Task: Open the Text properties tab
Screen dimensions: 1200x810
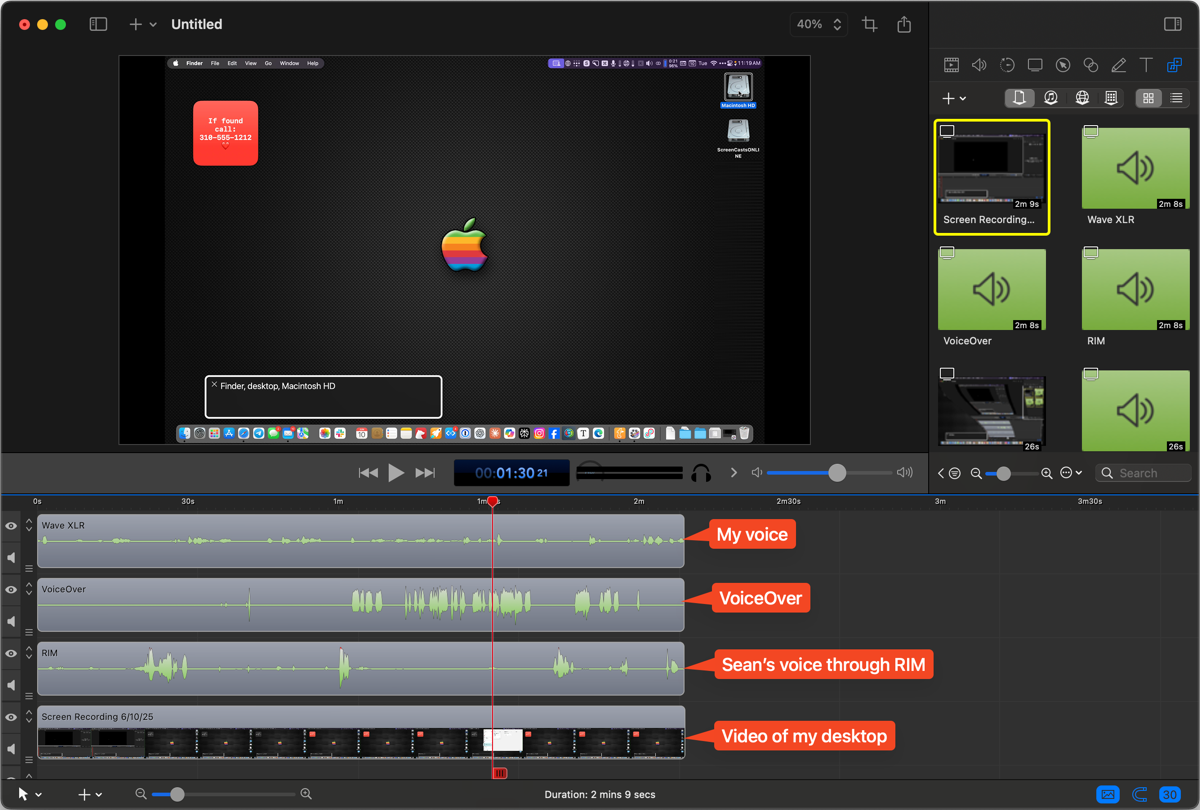Action: tap(1146, 65)
